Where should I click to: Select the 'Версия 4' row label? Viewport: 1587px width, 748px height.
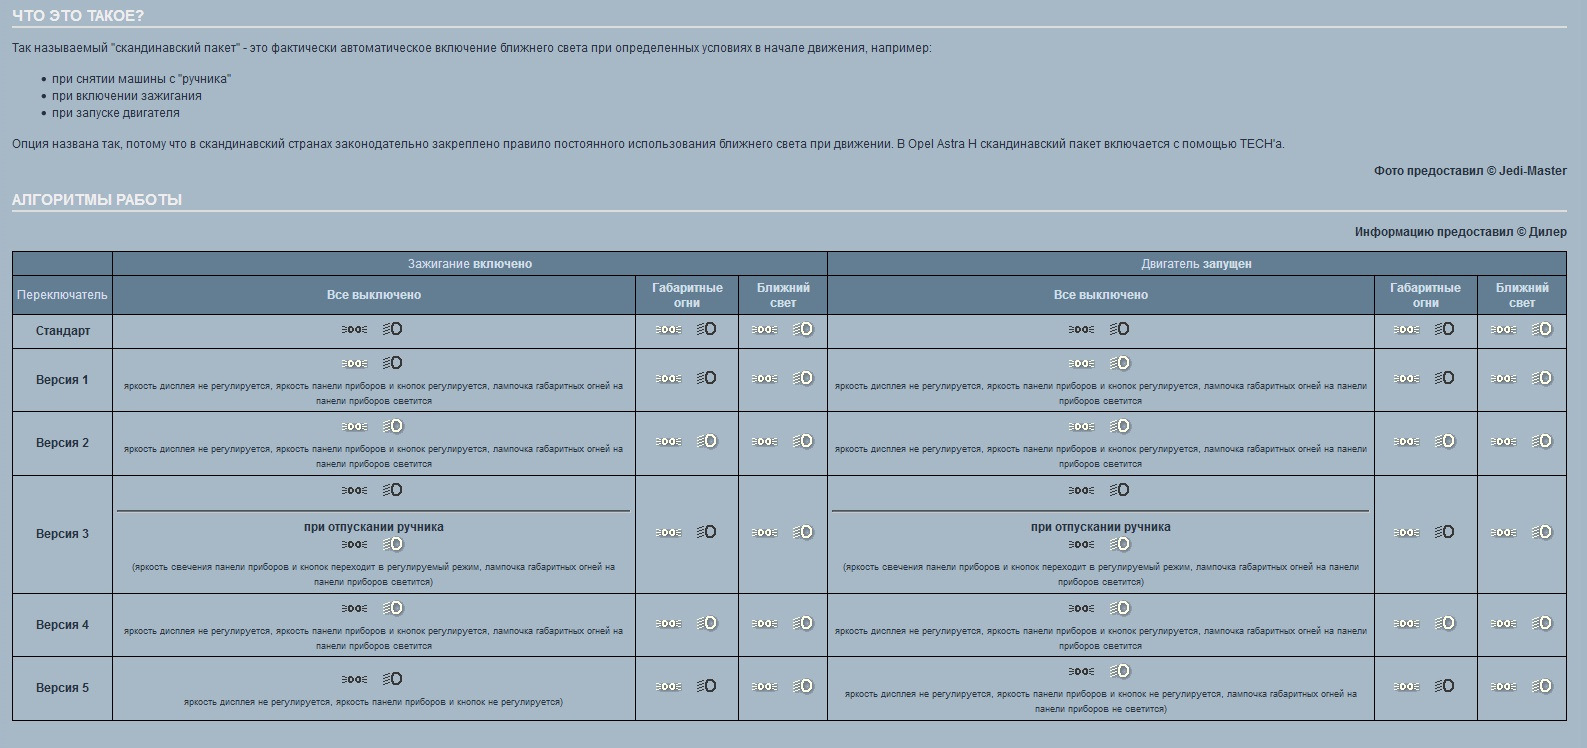point(62,625)
